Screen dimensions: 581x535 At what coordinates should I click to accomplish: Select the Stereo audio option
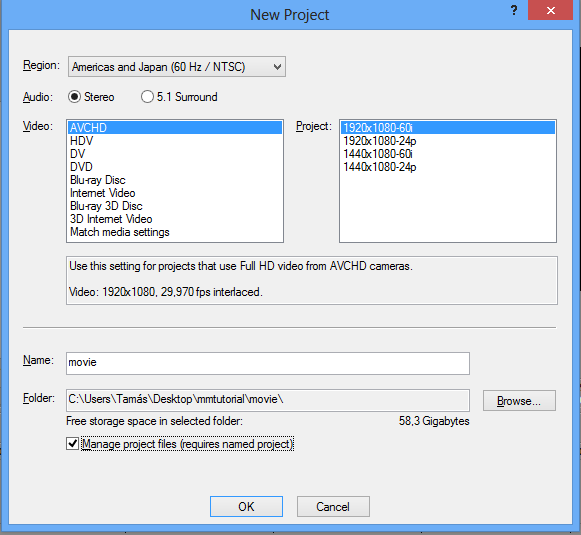pos(74,97)
